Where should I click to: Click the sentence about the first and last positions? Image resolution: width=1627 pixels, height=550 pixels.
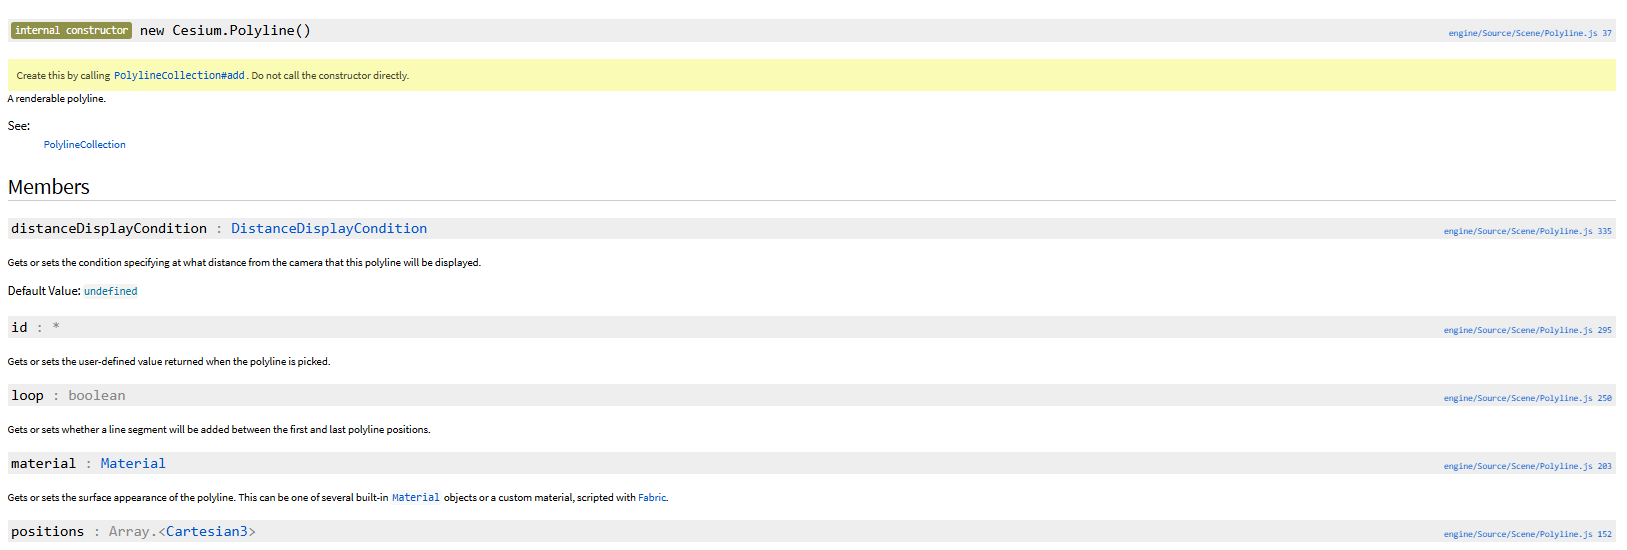pyautogui.click(x=219, y=430)
